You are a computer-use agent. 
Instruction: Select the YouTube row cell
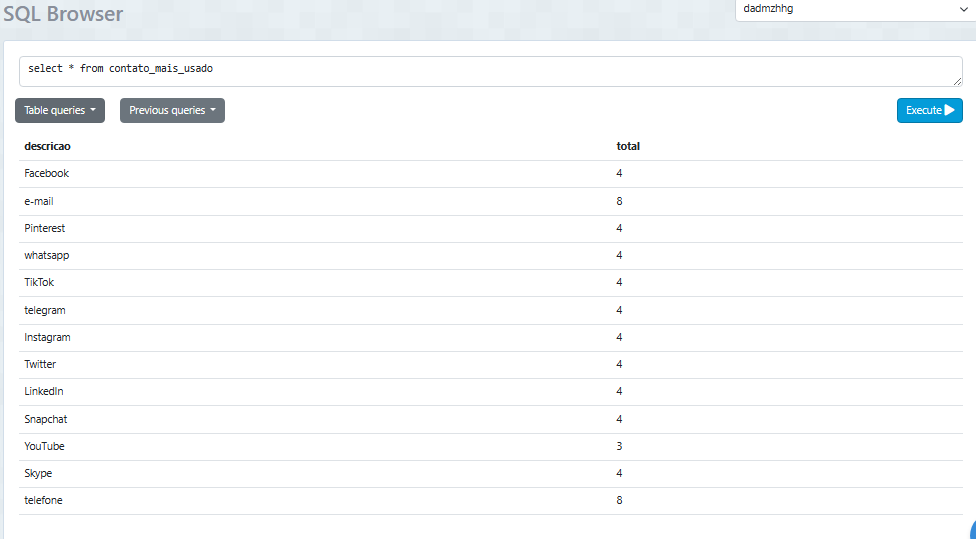(x=44, y=446)
